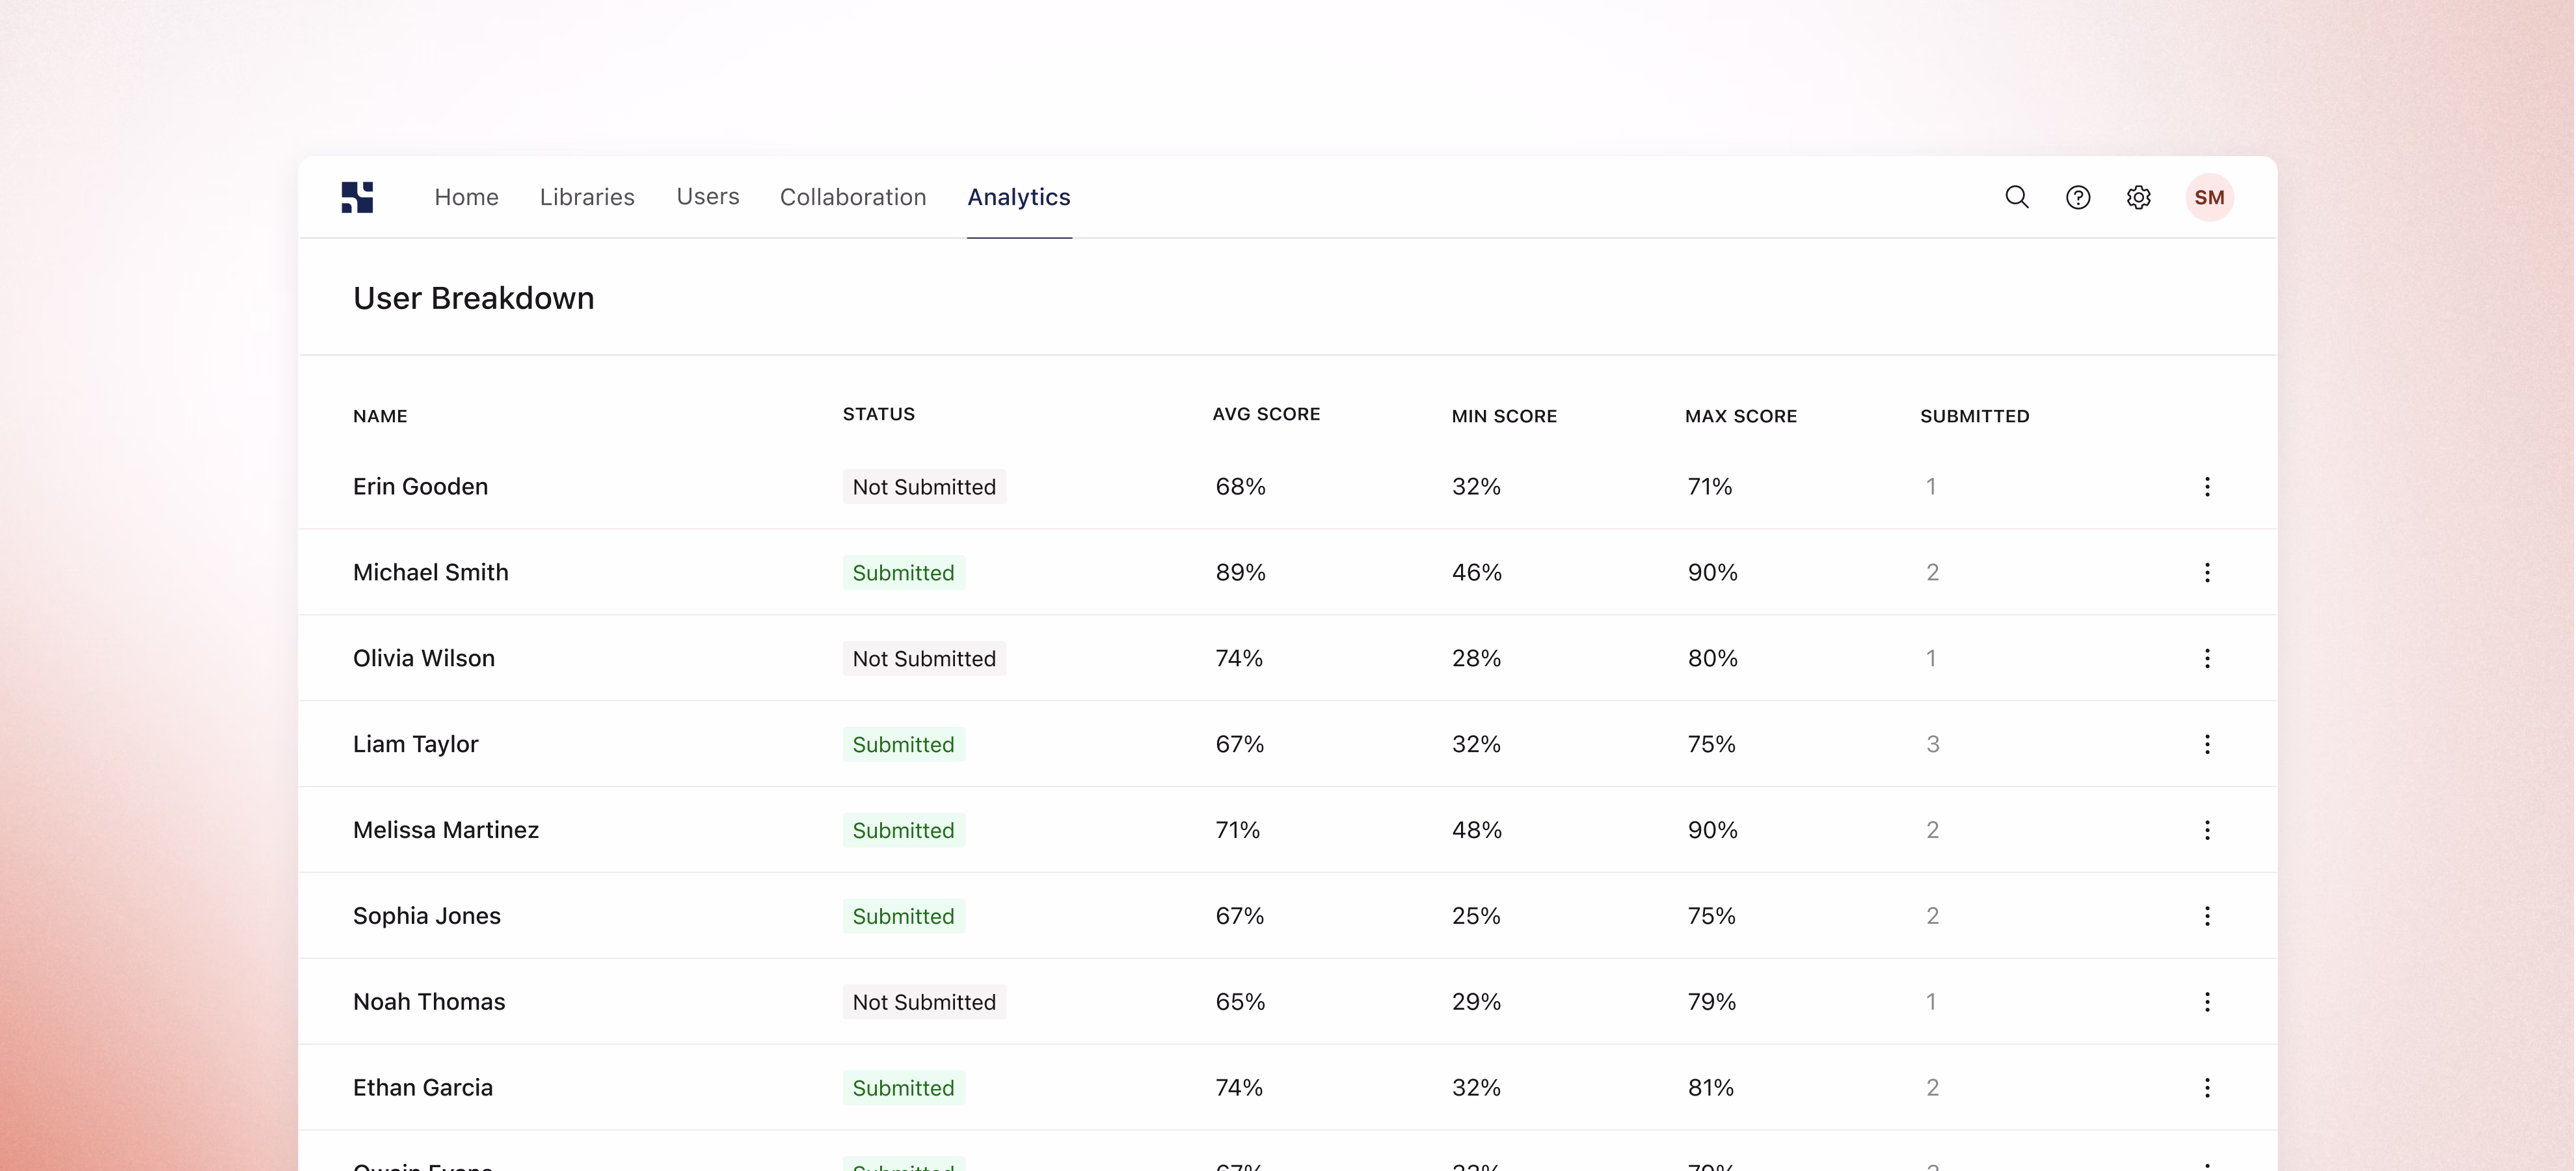The image size is (2576, 1171).
Task: Open more options for Liam Taylor
Action: click(x=2207, y=745)
